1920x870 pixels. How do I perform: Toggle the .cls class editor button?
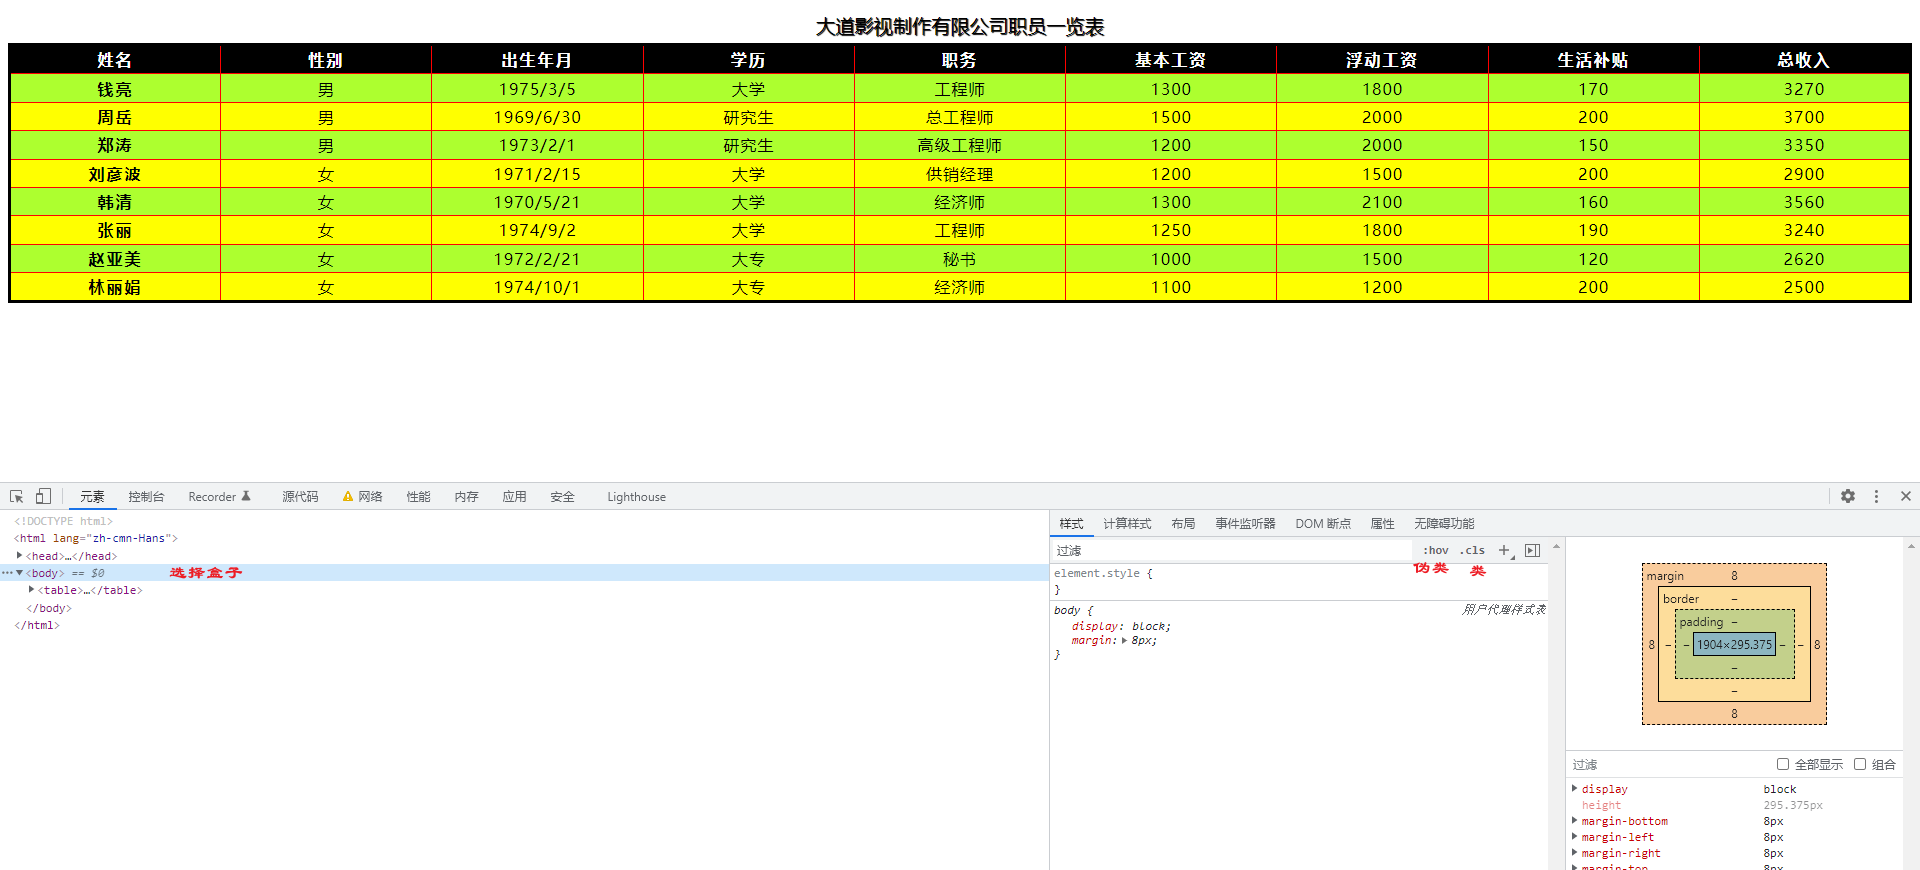click(1472, 551)
